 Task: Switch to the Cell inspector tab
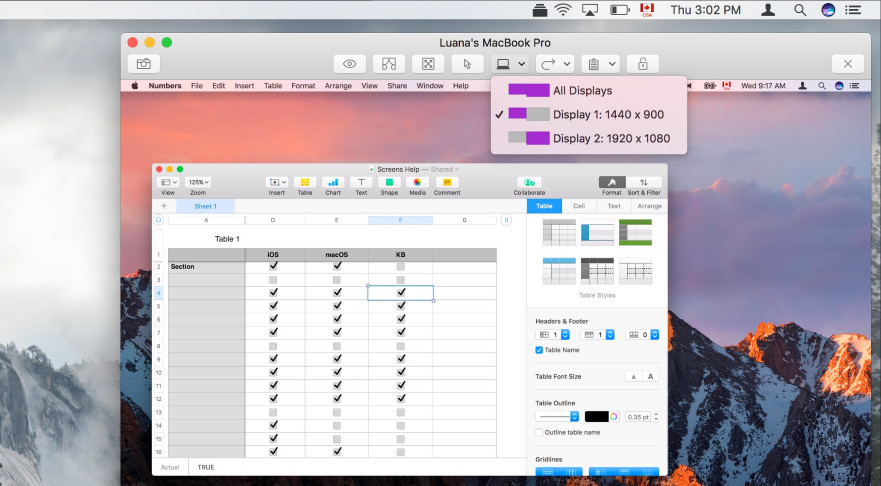pos(579,206)
